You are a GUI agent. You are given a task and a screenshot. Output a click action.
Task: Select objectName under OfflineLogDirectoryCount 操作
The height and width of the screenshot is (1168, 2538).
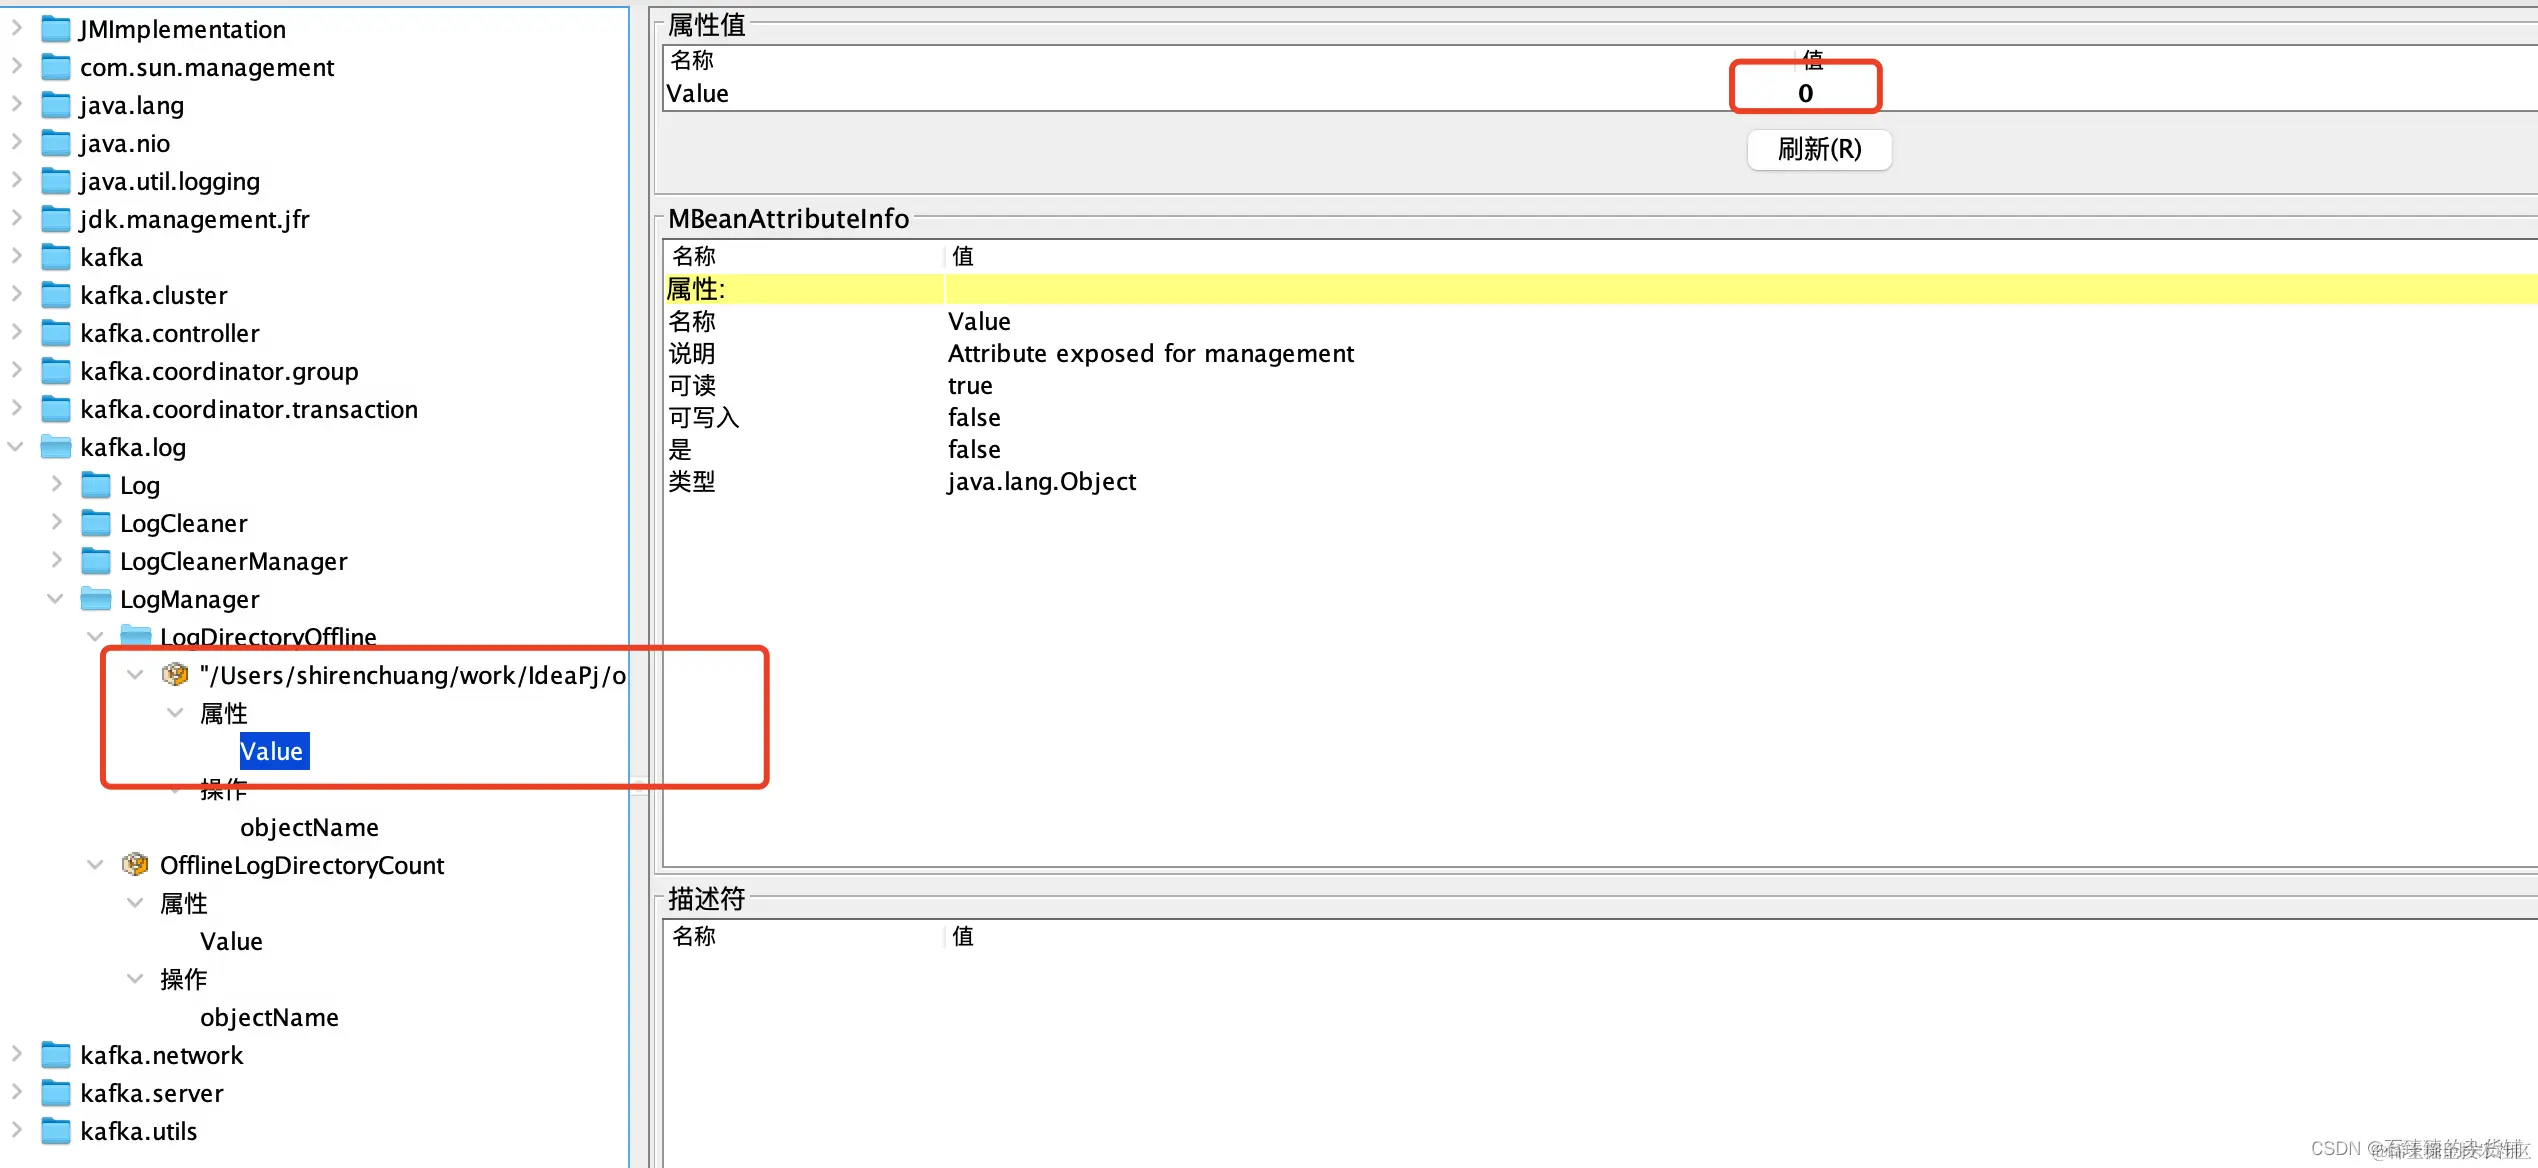click(x=269, y=1017)
